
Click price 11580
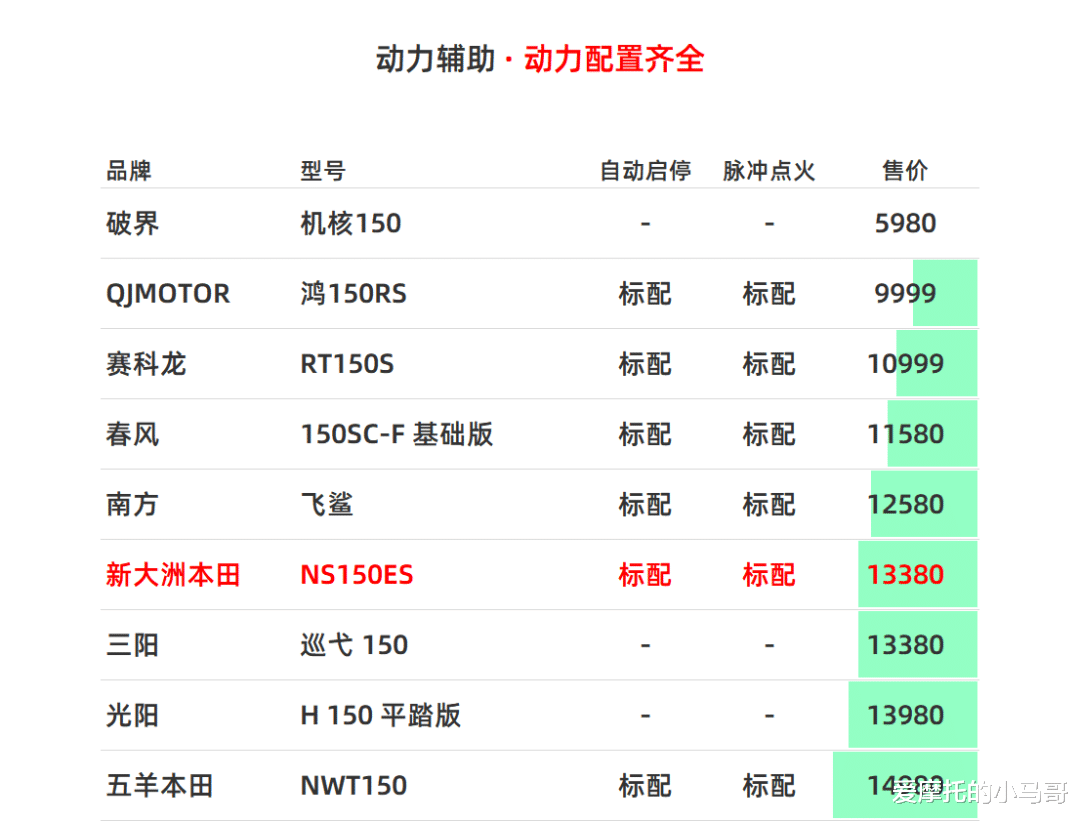[x=905, y=434]
